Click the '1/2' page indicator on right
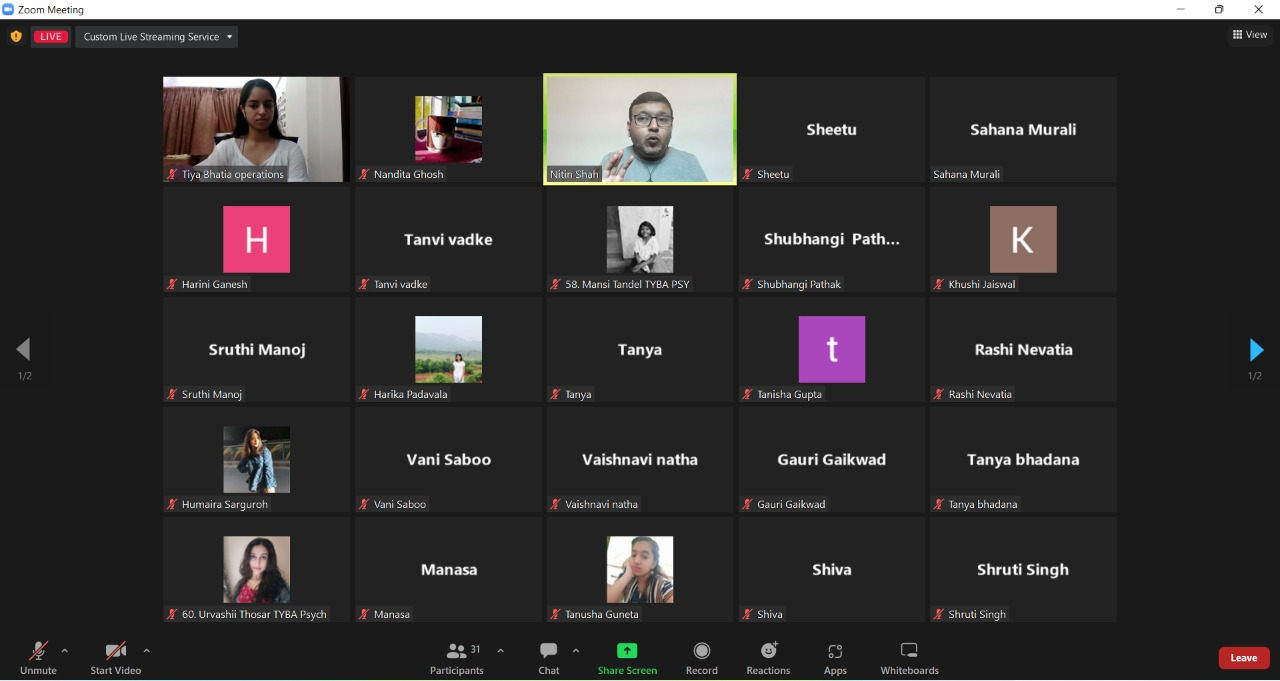 click(1255, 376)
